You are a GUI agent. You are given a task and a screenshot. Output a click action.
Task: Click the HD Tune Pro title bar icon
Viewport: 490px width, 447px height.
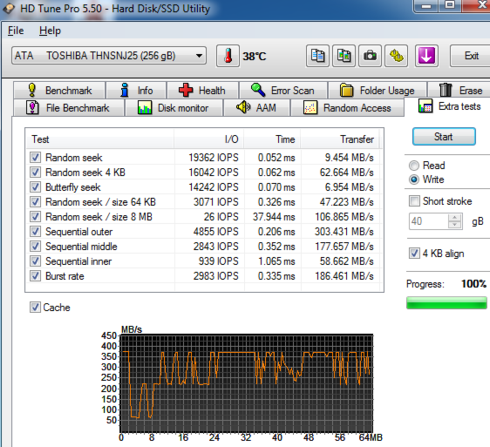coord(9,8)
